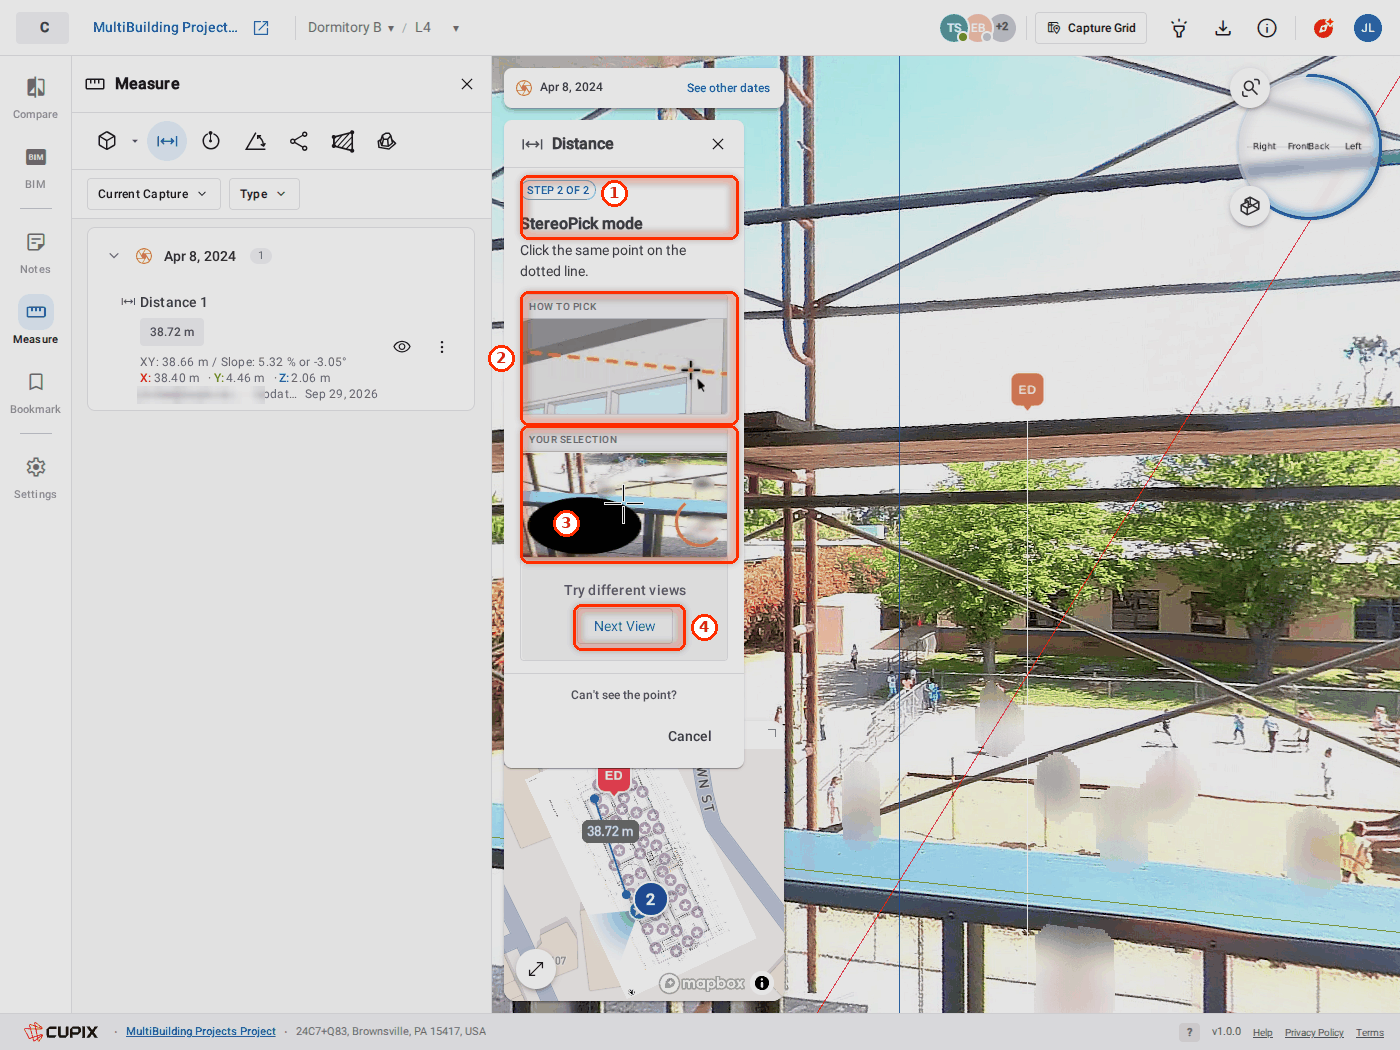Click the Next View button
1400x1050 pixels.
[625, 627]
